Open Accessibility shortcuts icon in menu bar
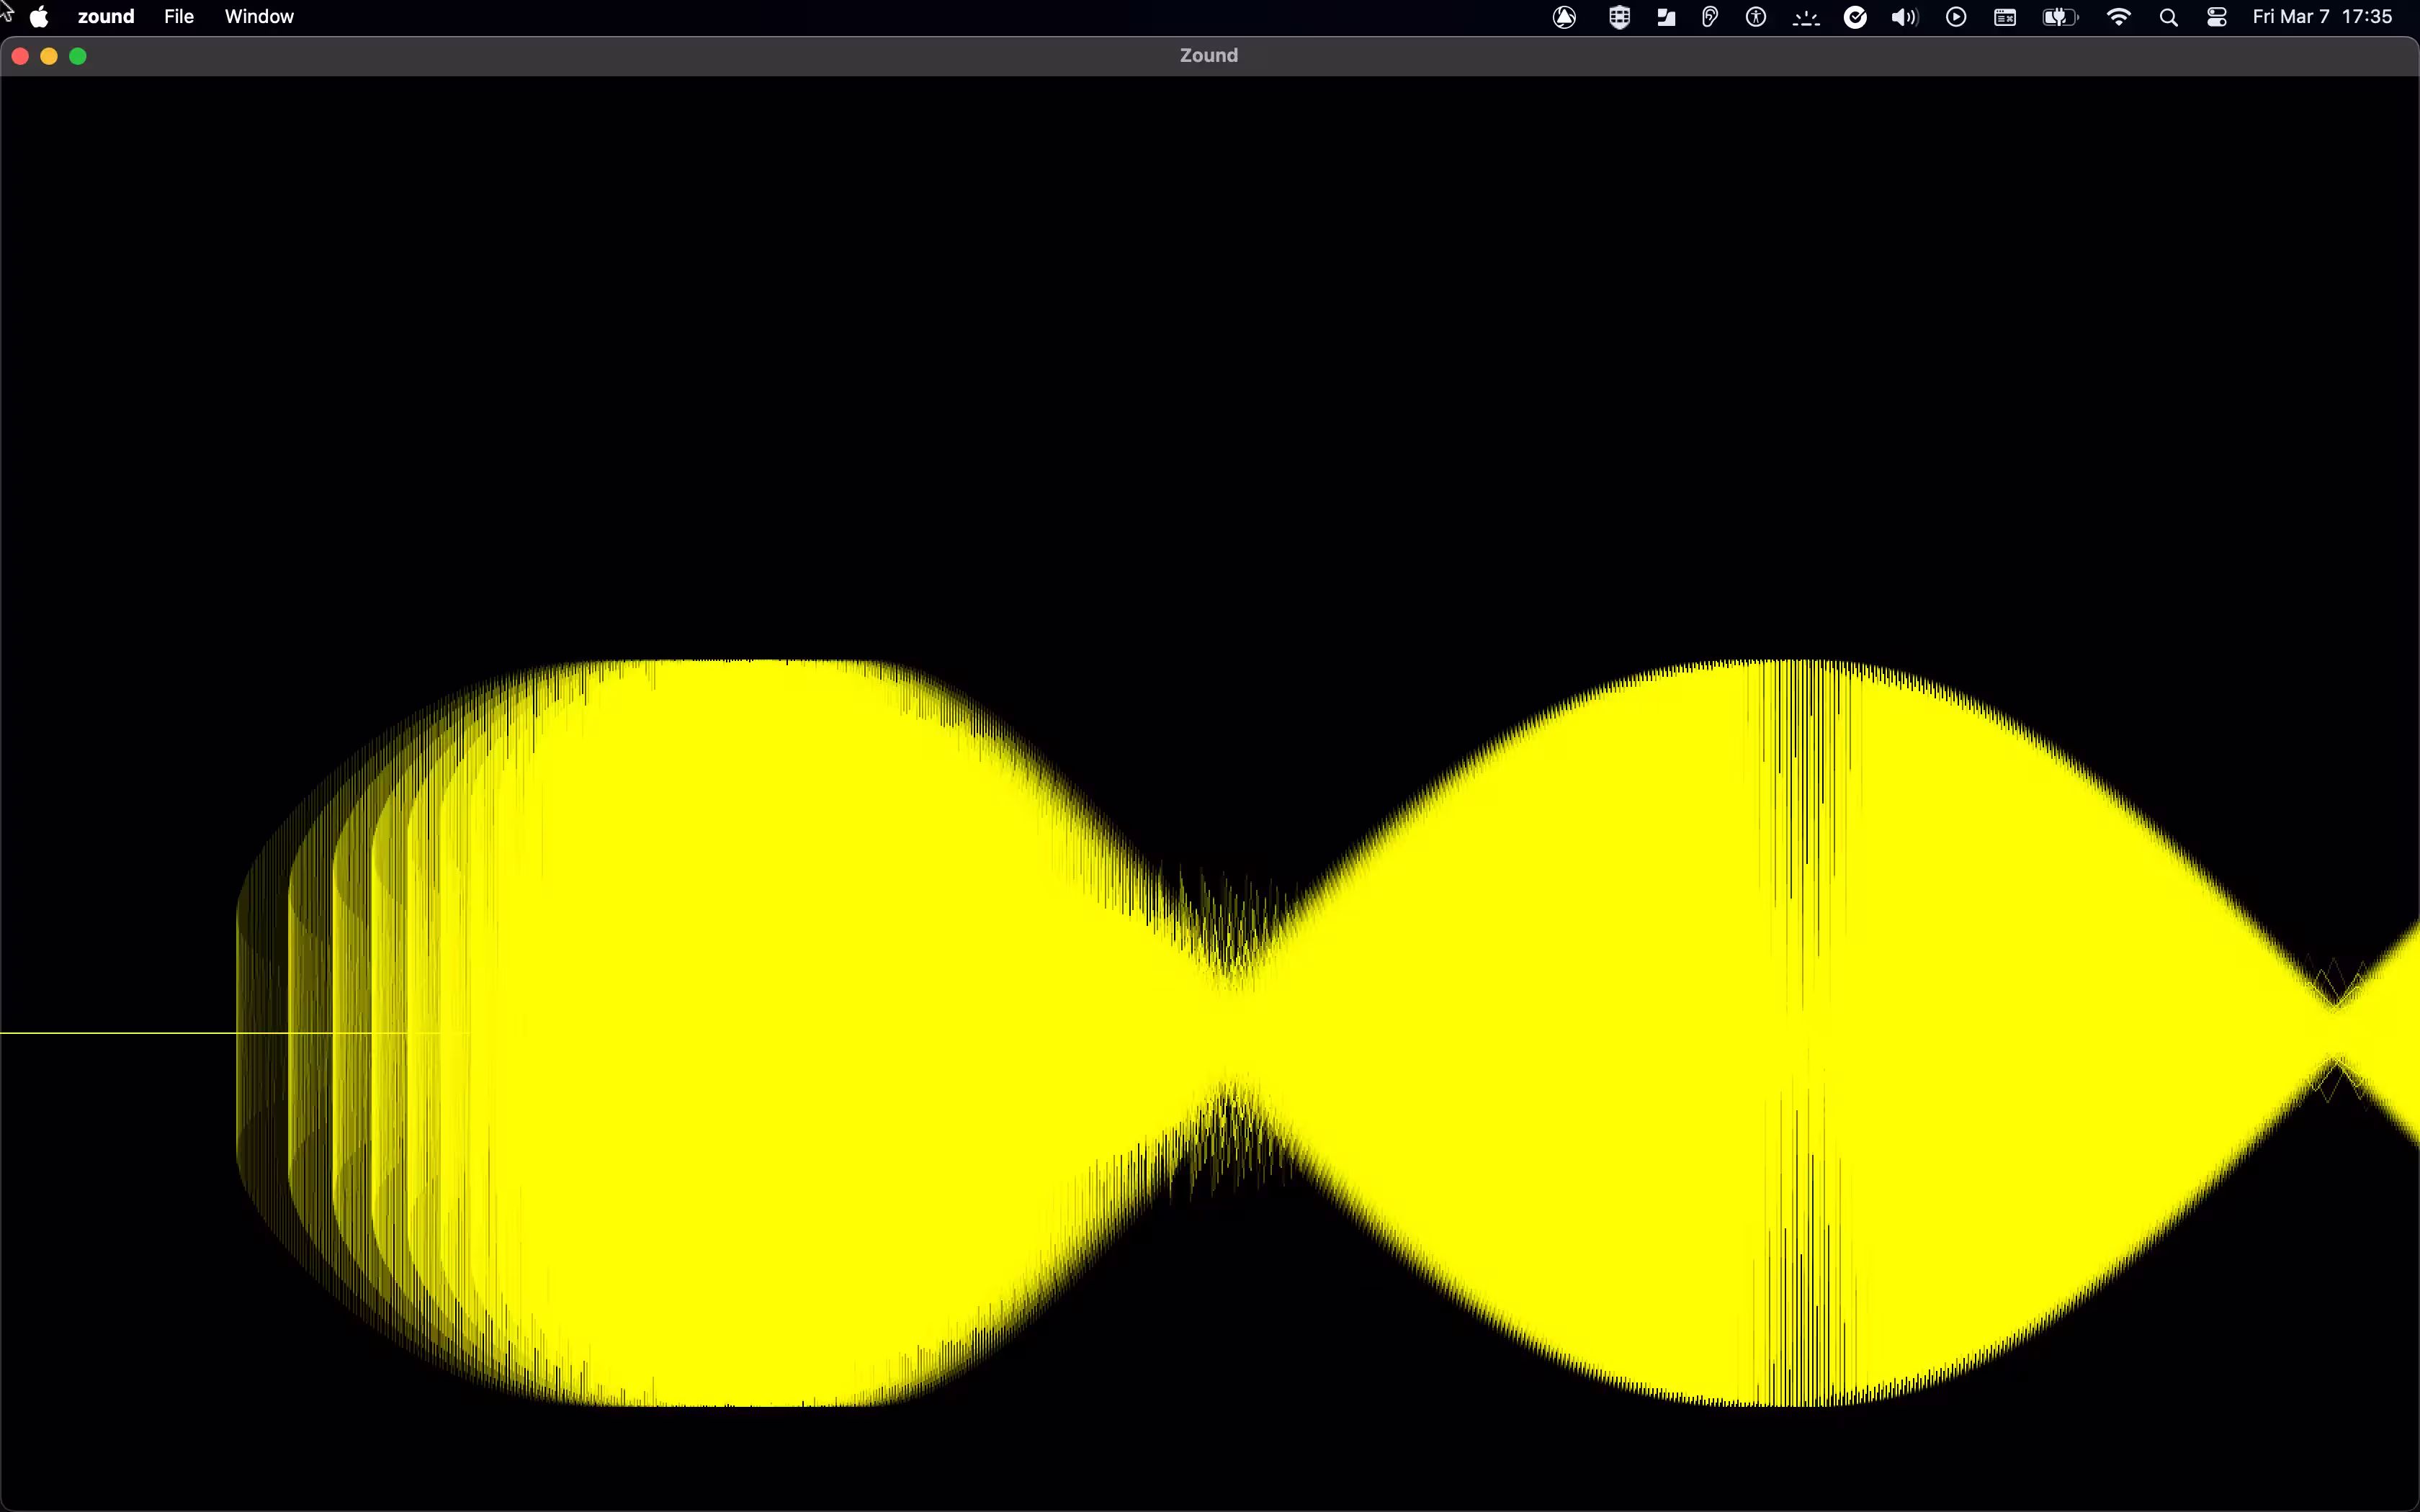Image resolution: width=2420 pixels, height=1512 pixels. (x=1756, y=17)
